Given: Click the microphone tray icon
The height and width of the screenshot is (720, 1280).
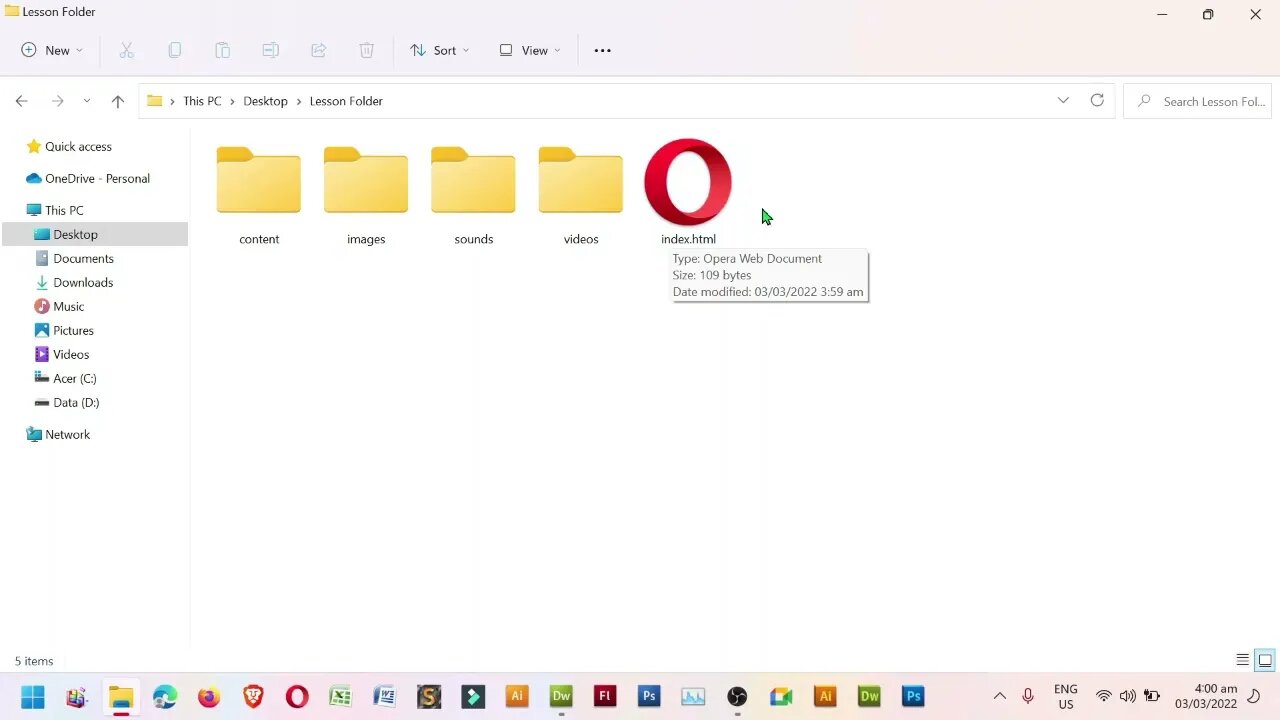Looking at the screenshot, I should [1028, 696].
